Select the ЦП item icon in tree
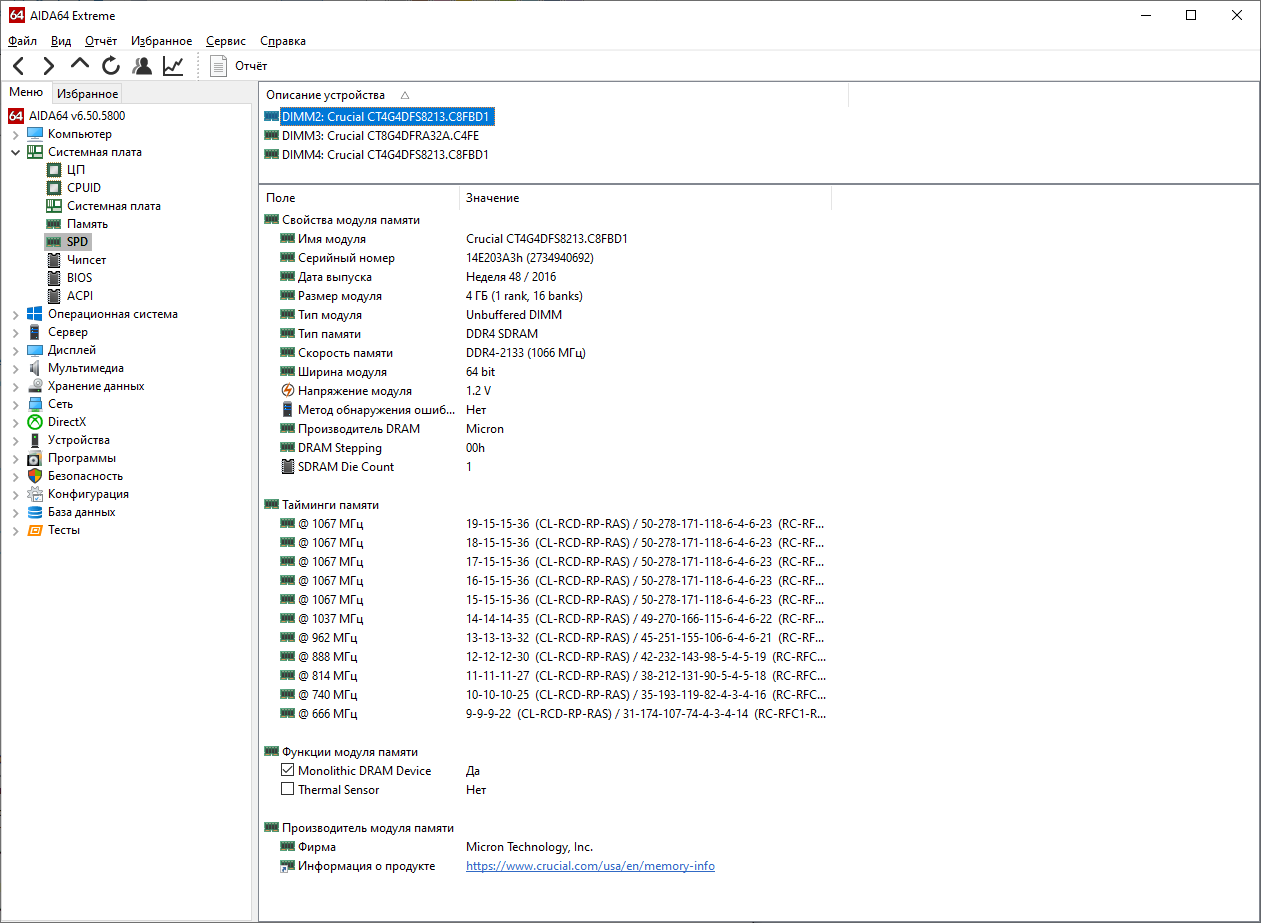The width and height of the screenshot is (1261, 923). point(53,170)
